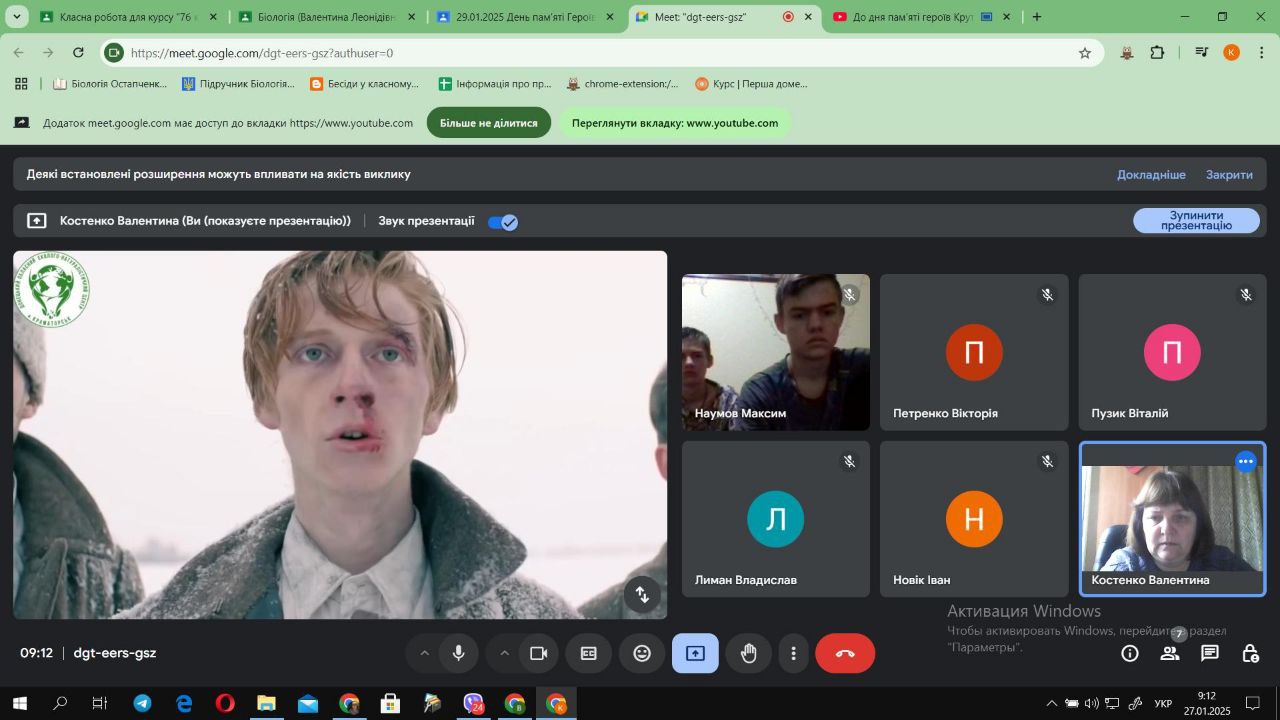The width and height of the screenshot is (1280, 720).
Task: Open Windows Start menu
Action: click(19, 704)
